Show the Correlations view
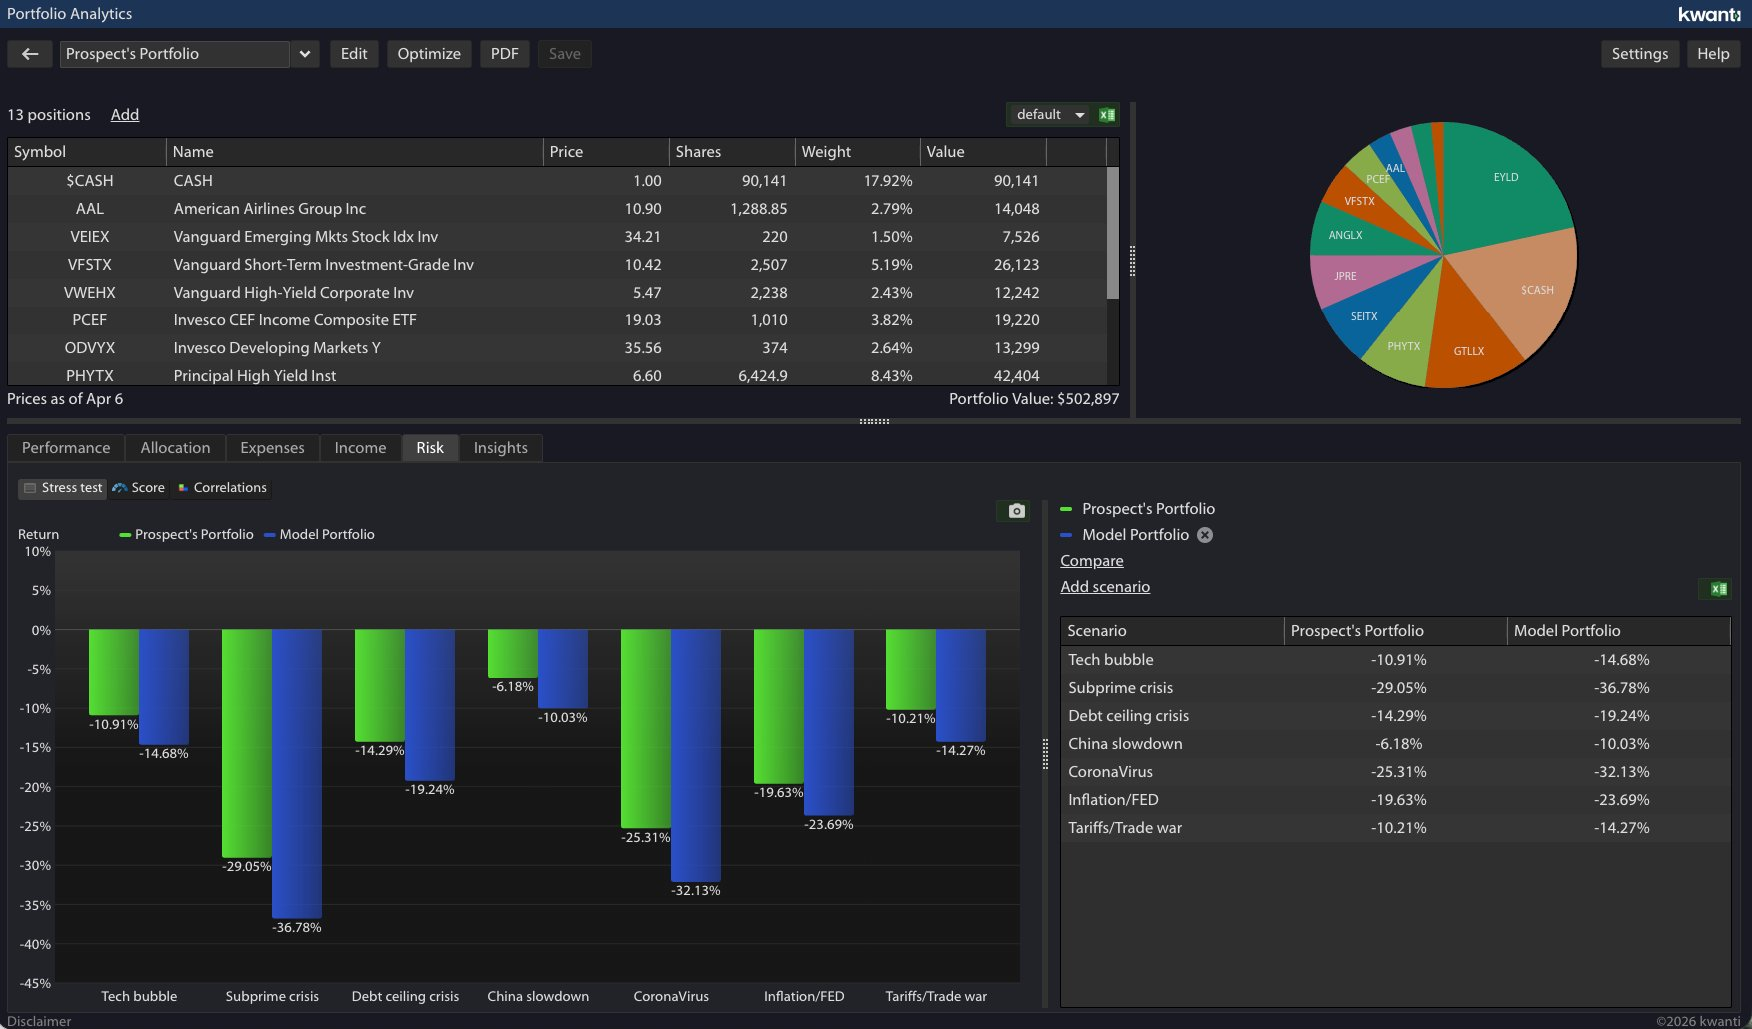Screen dimensions: 1752x1029 coord(222,488)
